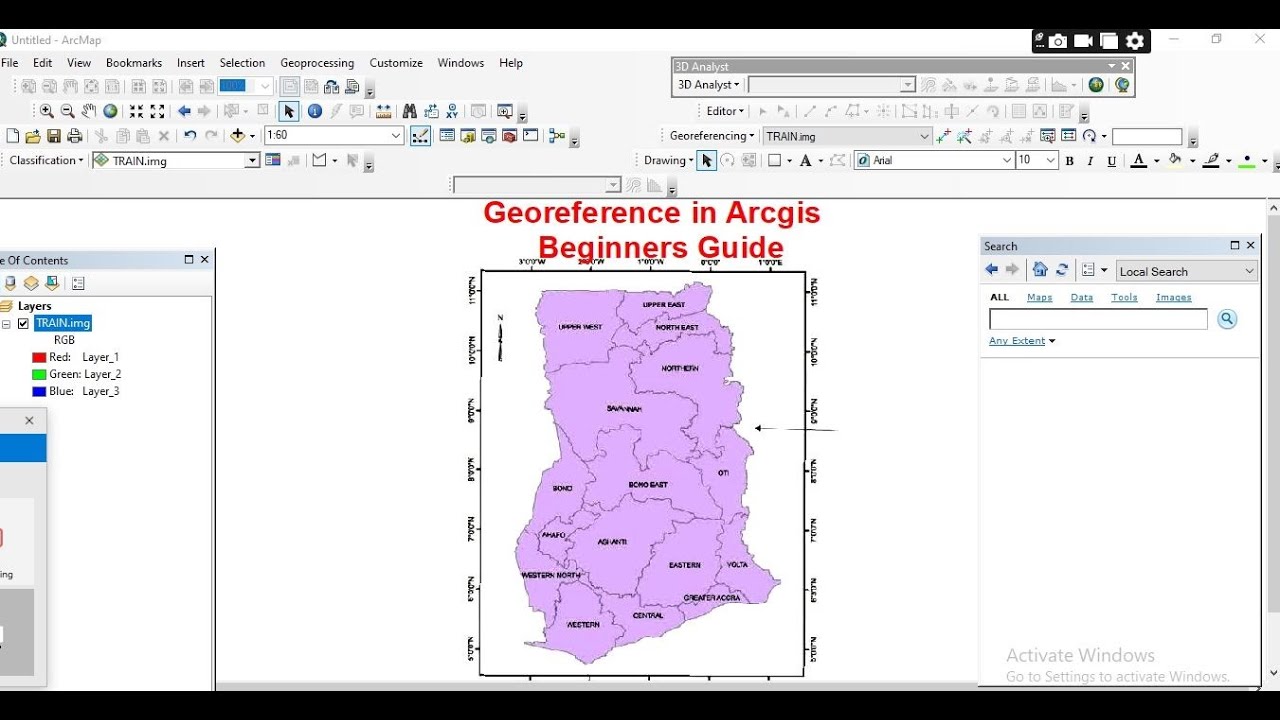Viewport: 1280px width, 720px height.
Task: Open the Bookmarks menu
Action: click(x=134, y=63)
